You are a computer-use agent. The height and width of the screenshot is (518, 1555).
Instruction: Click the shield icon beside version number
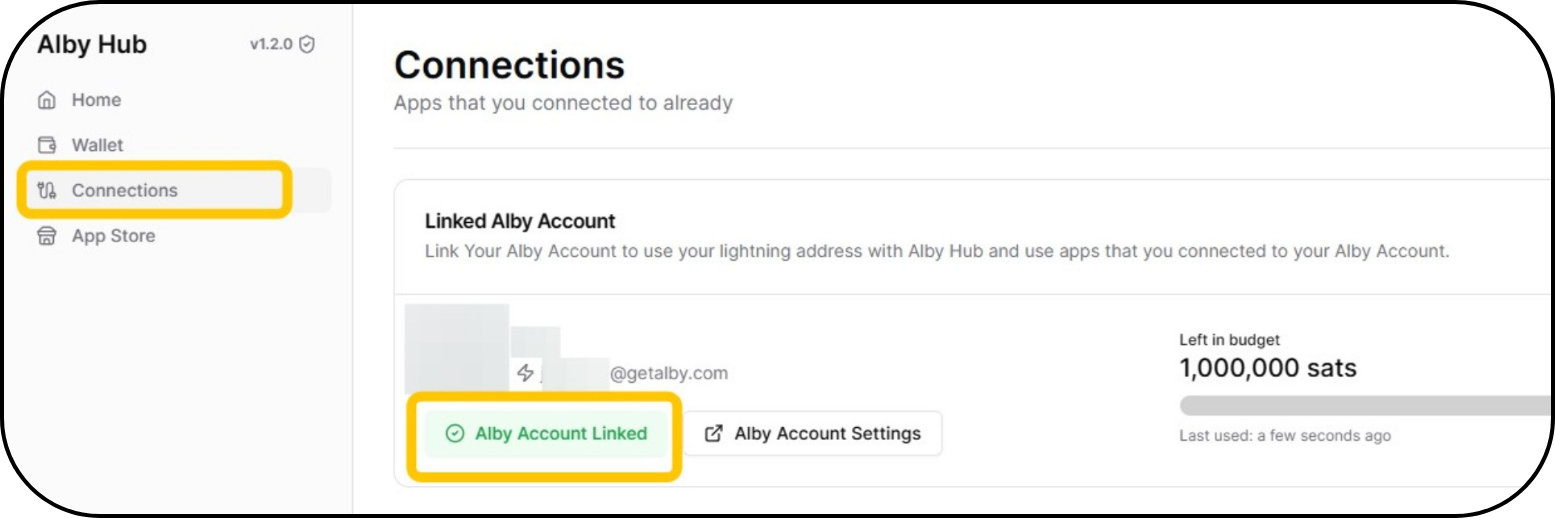(x=307, y=45)
